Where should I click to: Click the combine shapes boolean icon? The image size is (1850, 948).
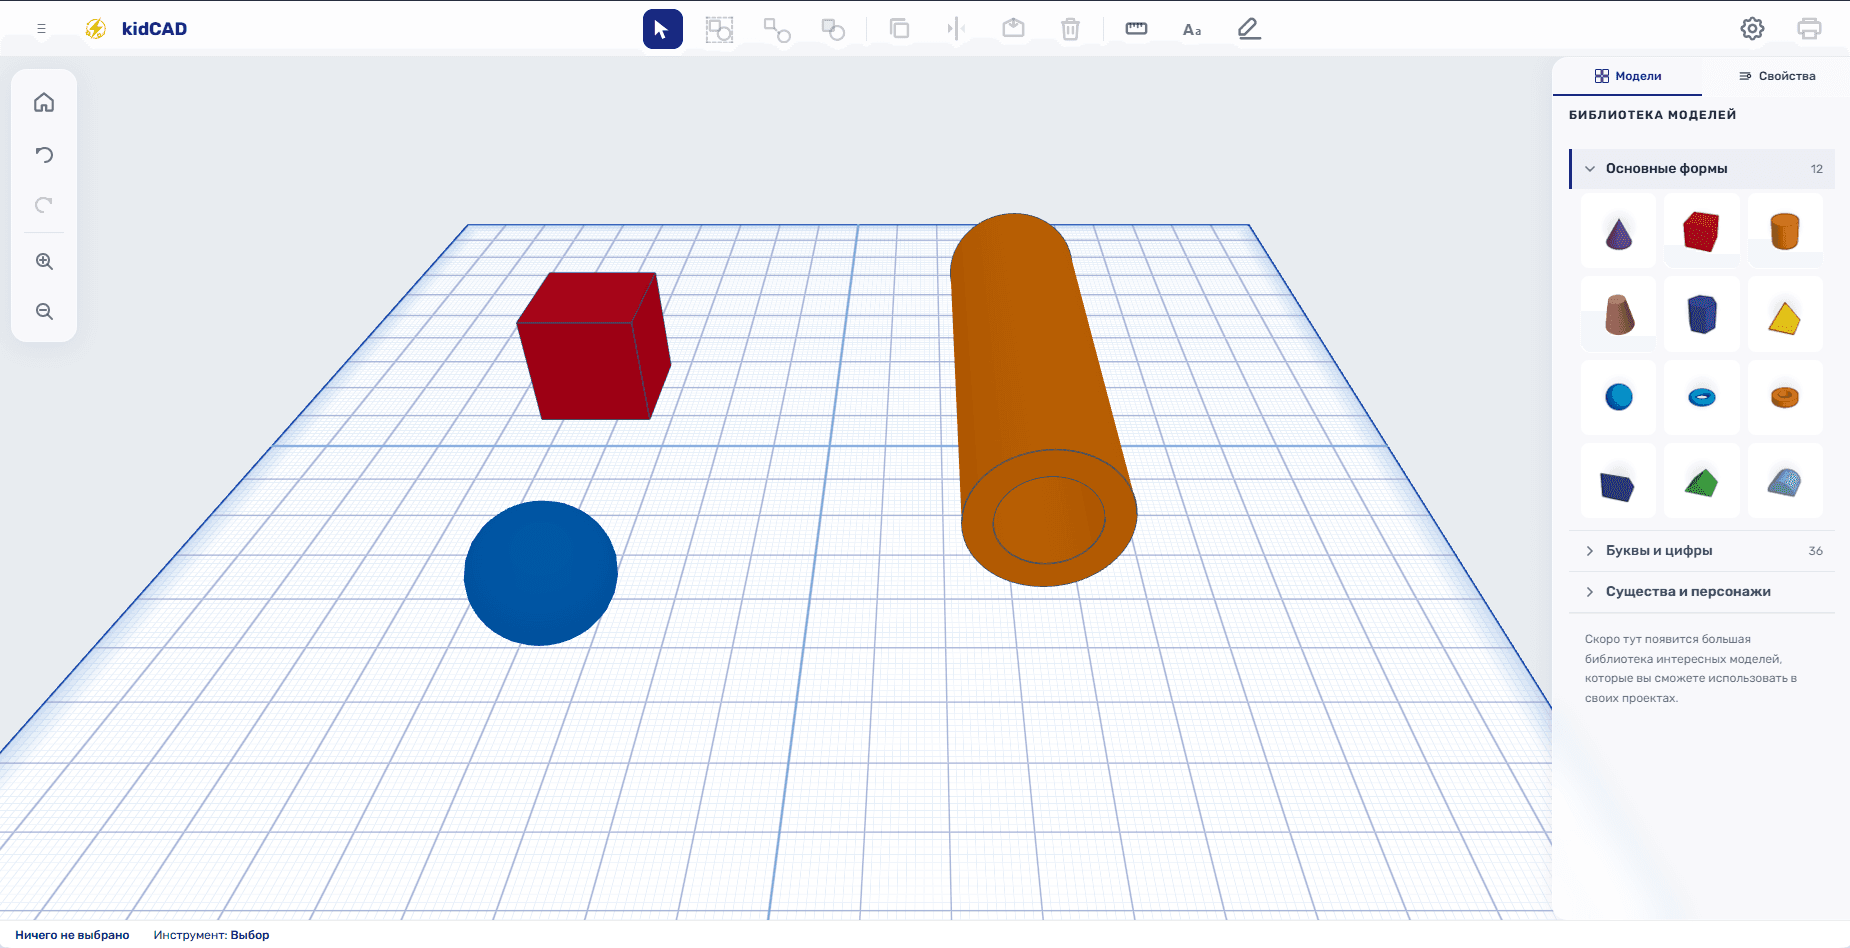click(833, 29)
